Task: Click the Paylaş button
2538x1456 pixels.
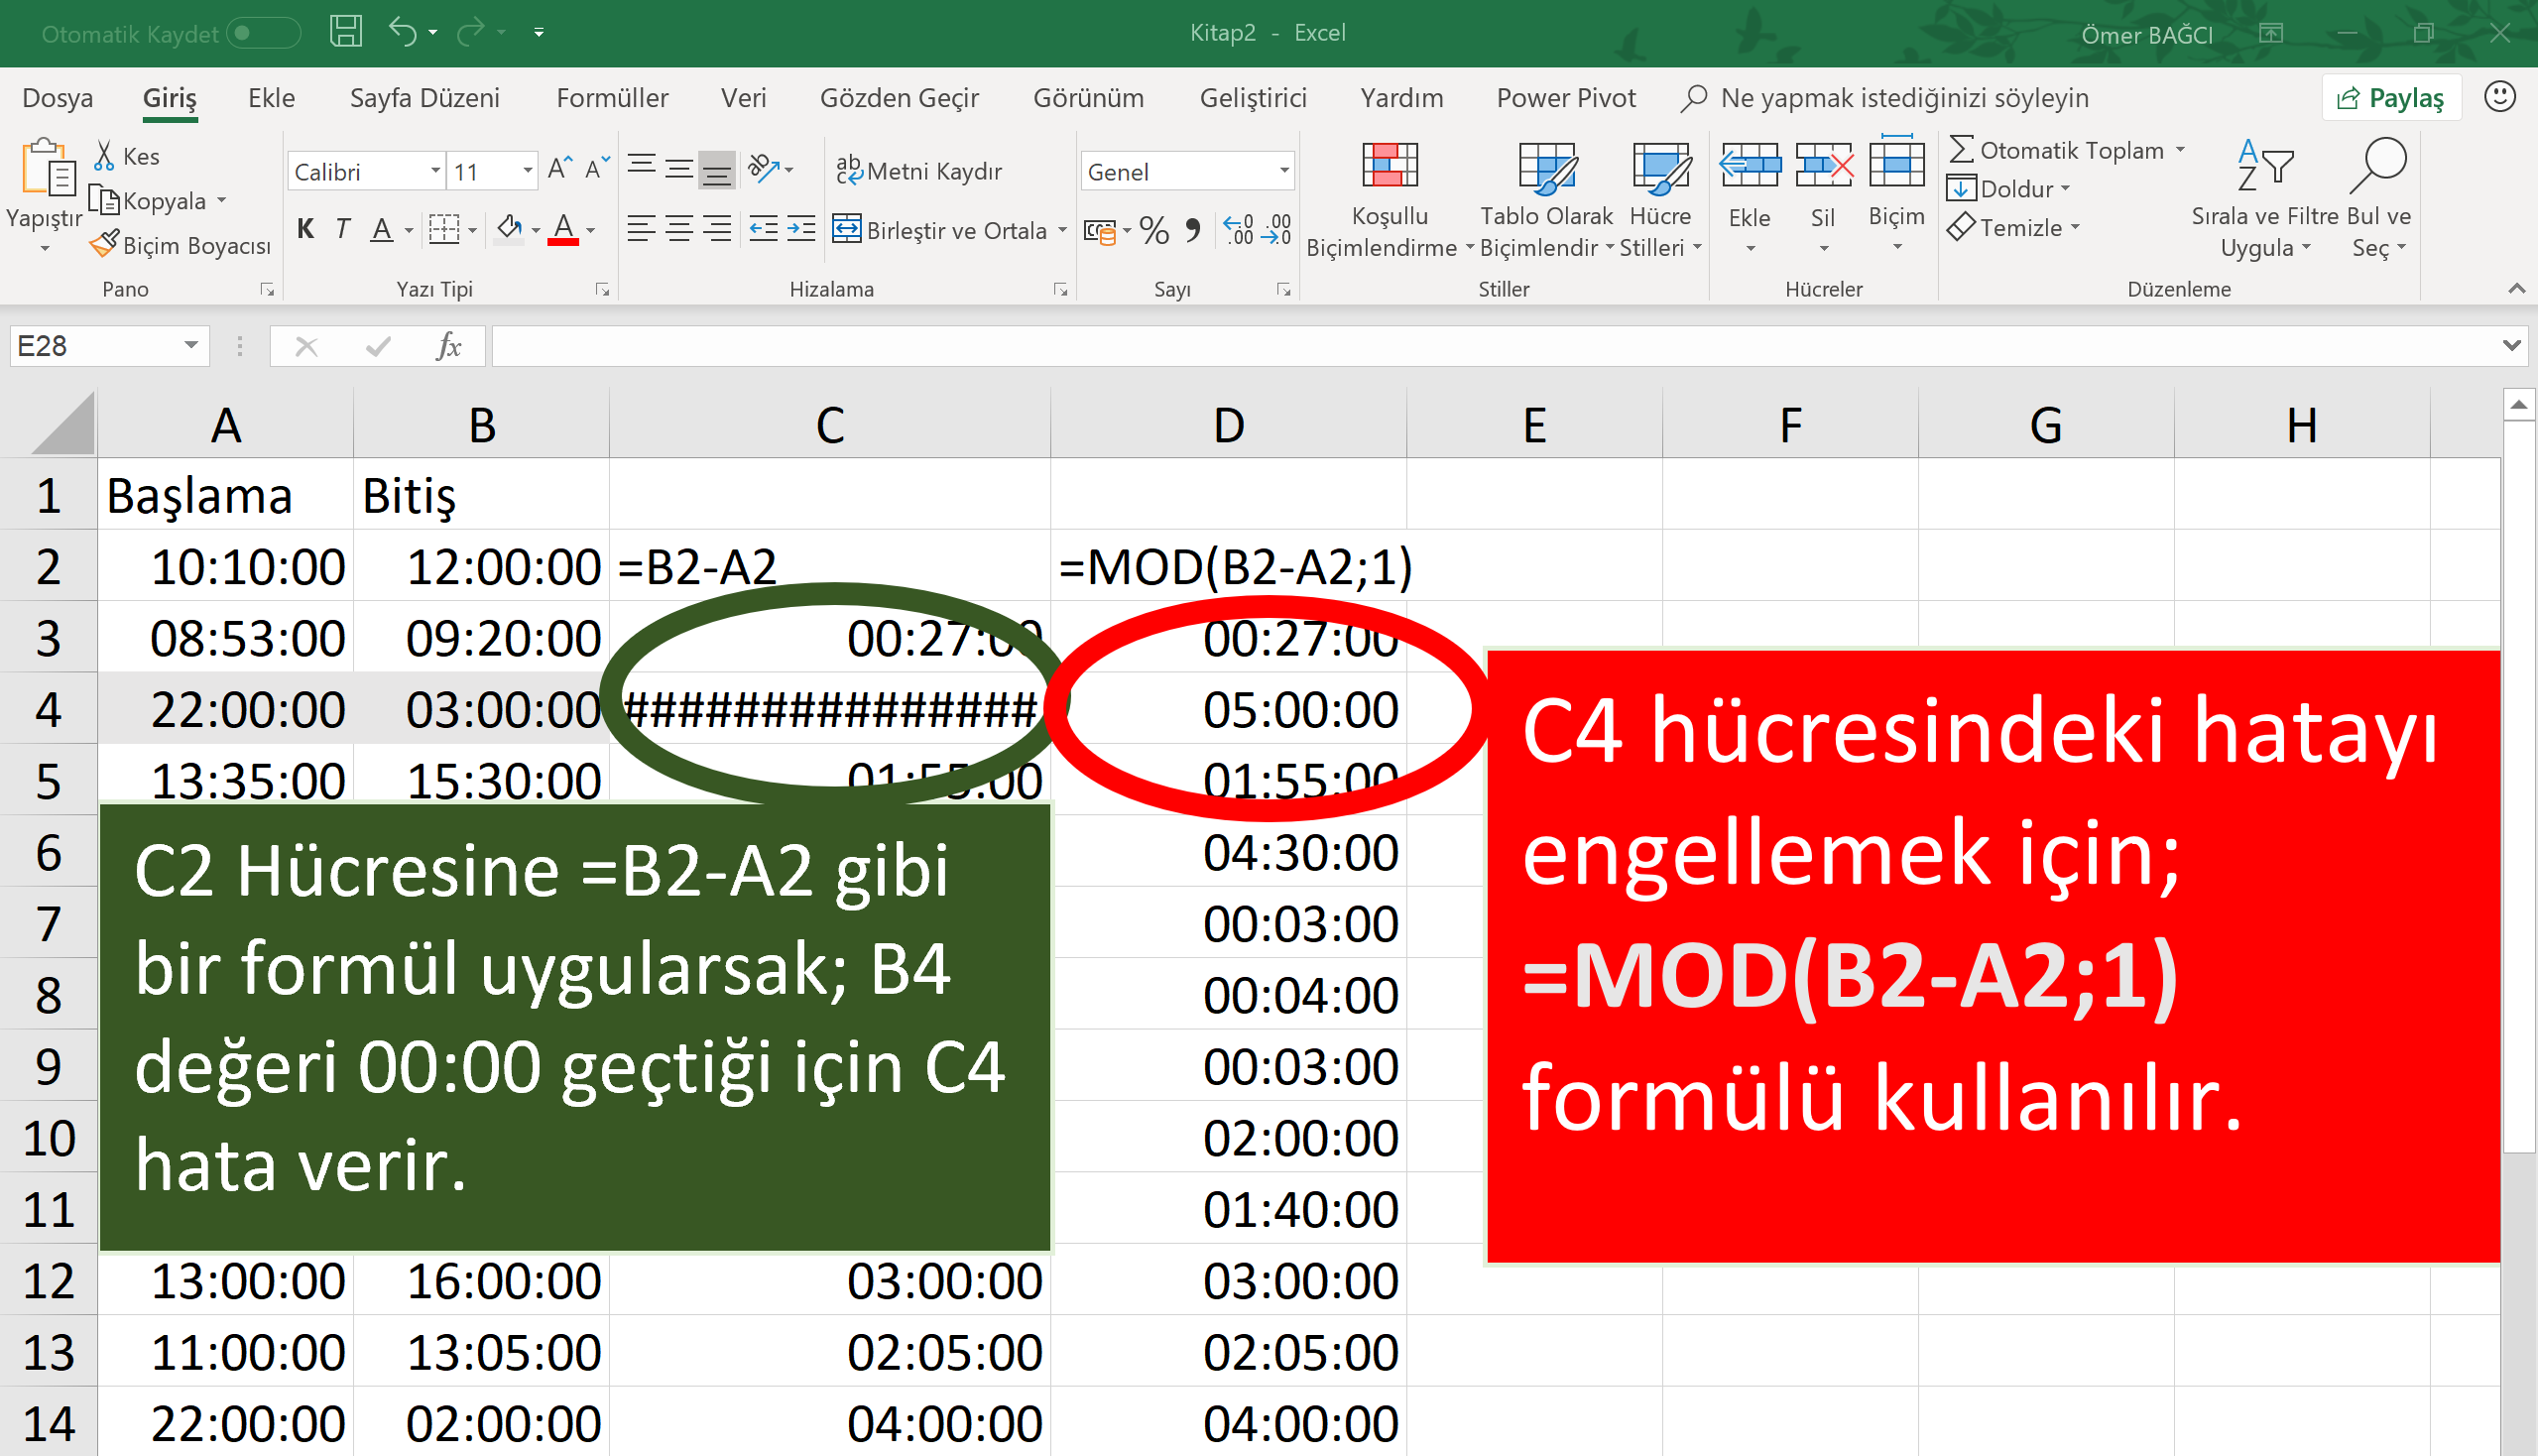Action: [2390, 97]
